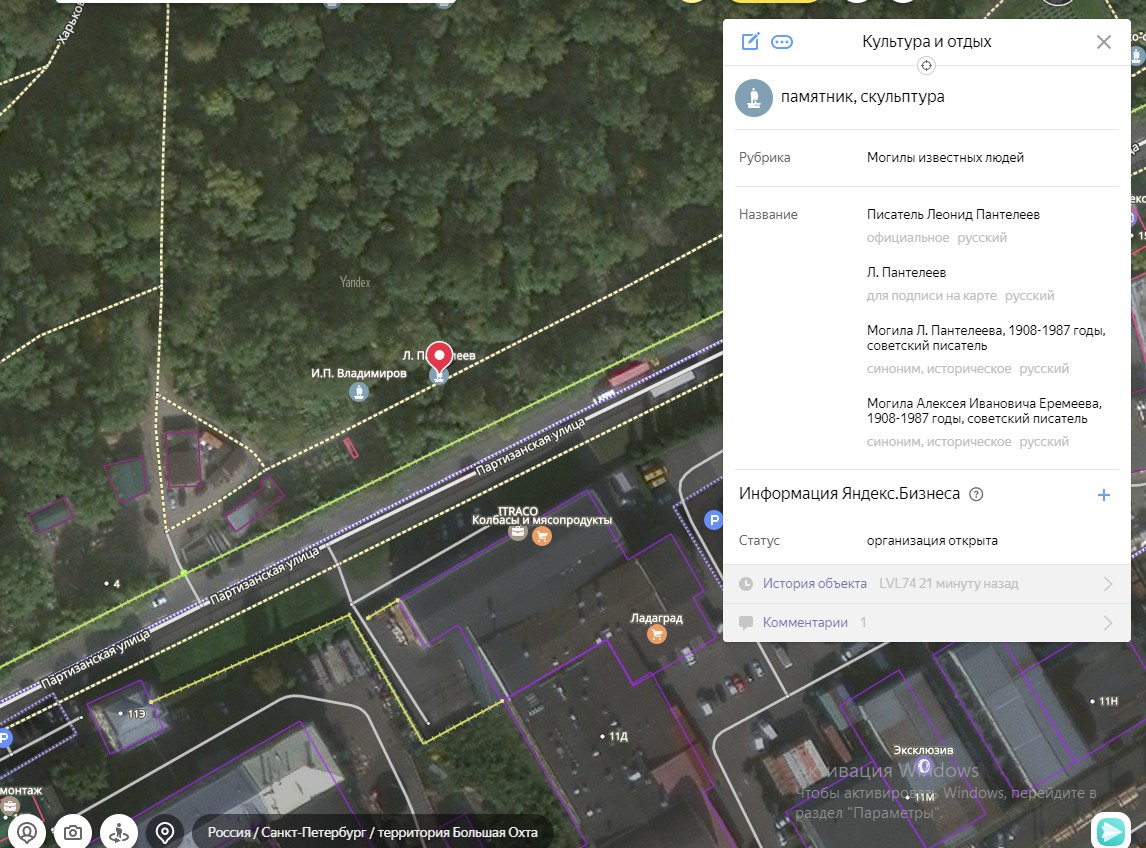Open the panorama street view icon
This screenshot has width=1146, height=848.
[x=119, y=832]
